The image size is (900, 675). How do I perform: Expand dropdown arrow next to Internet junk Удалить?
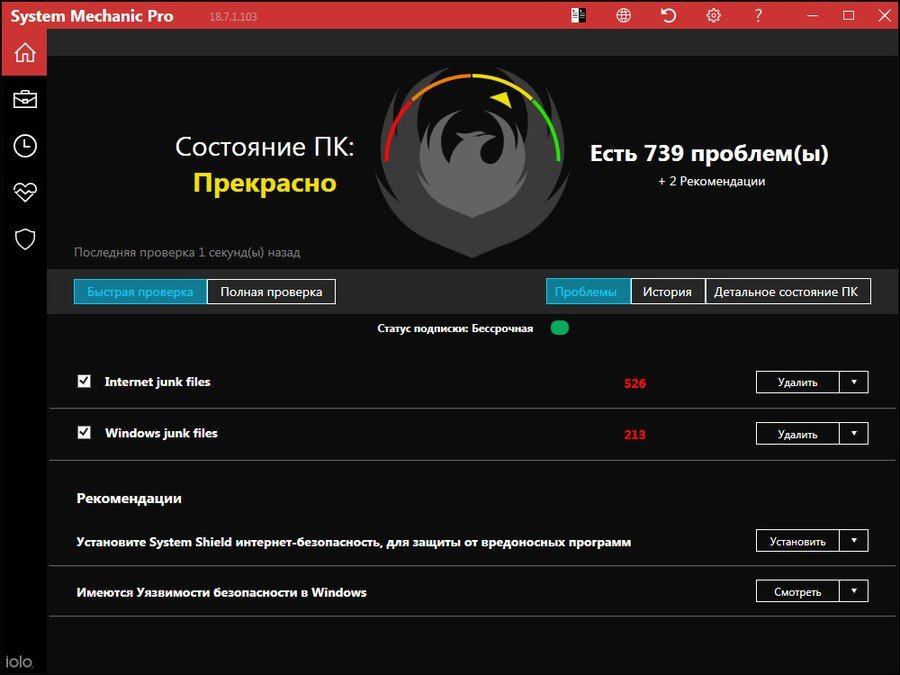point(854,382)
